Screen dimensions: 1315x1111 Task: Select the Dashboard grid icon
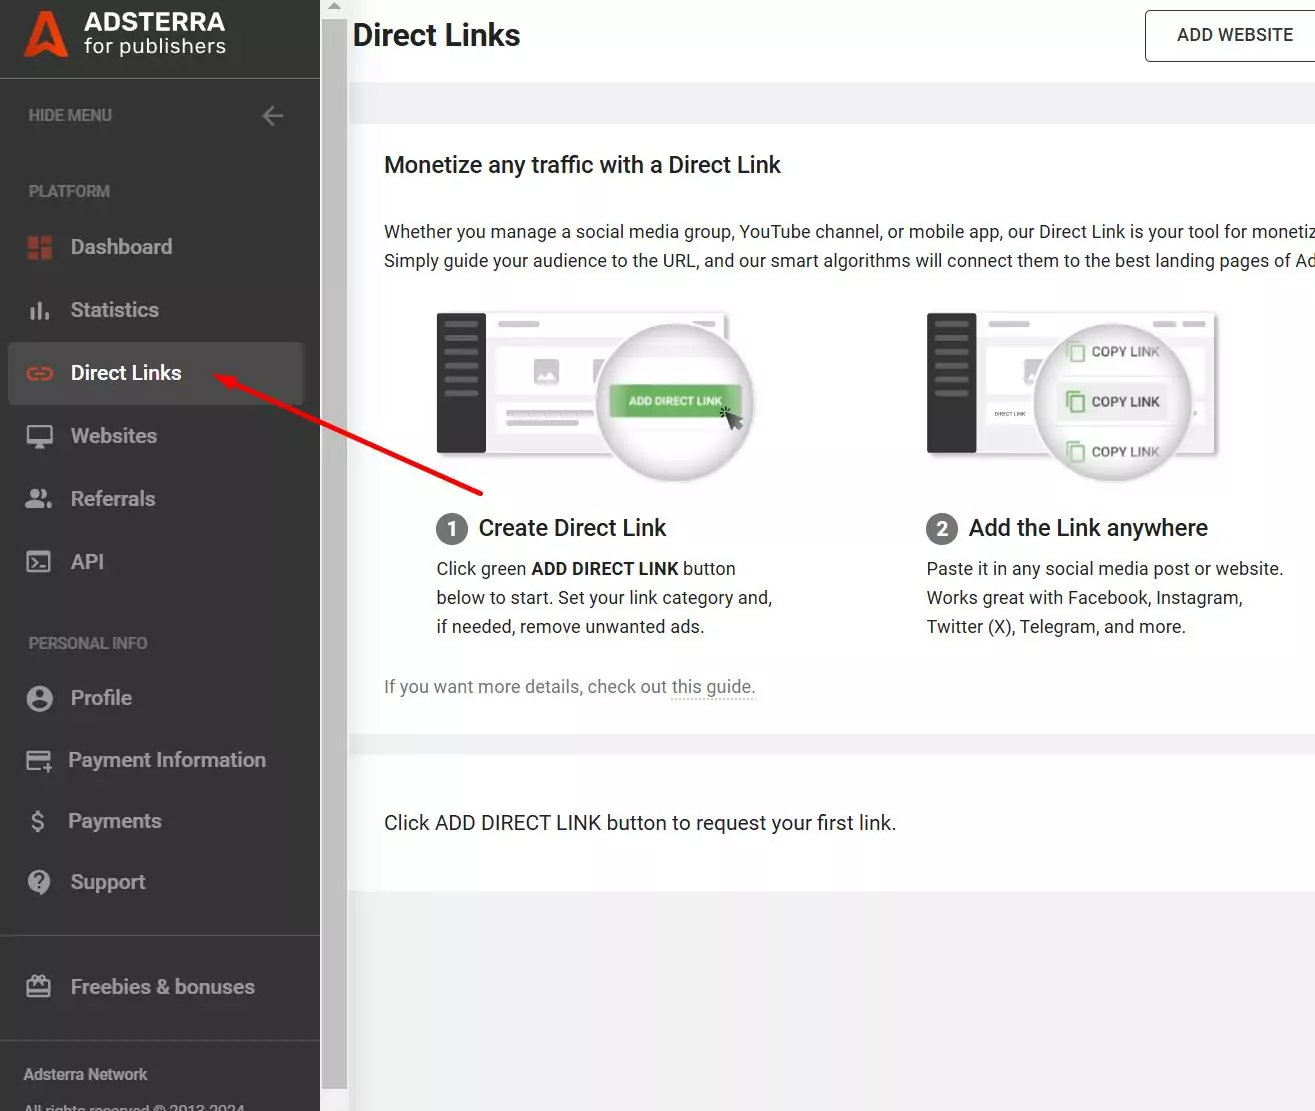pyautogui.click(x=40, y=247)
